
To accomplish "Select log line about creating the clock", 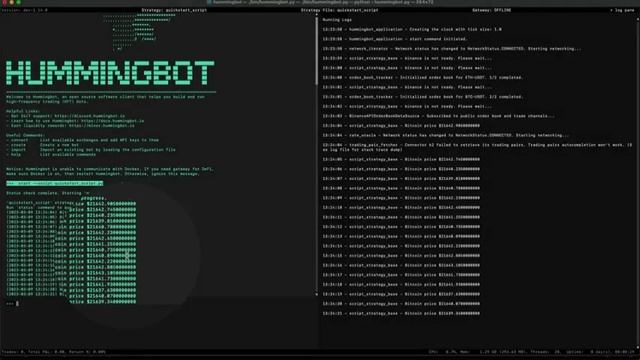I will coord(412,29).
